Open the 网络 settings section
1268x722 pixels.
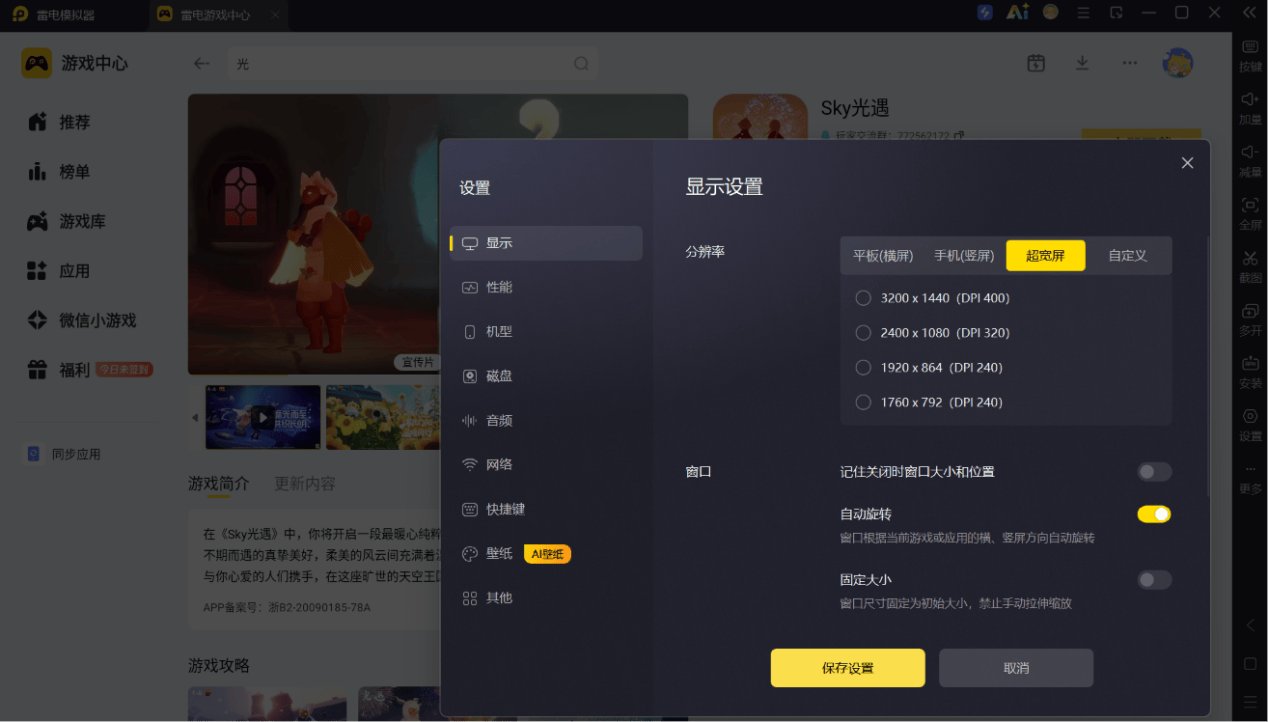point(546,464)
